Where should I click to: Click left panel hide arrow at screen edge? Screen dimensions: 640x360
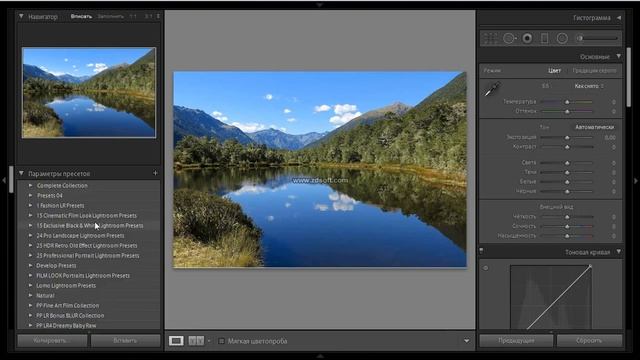pos(4,180)
